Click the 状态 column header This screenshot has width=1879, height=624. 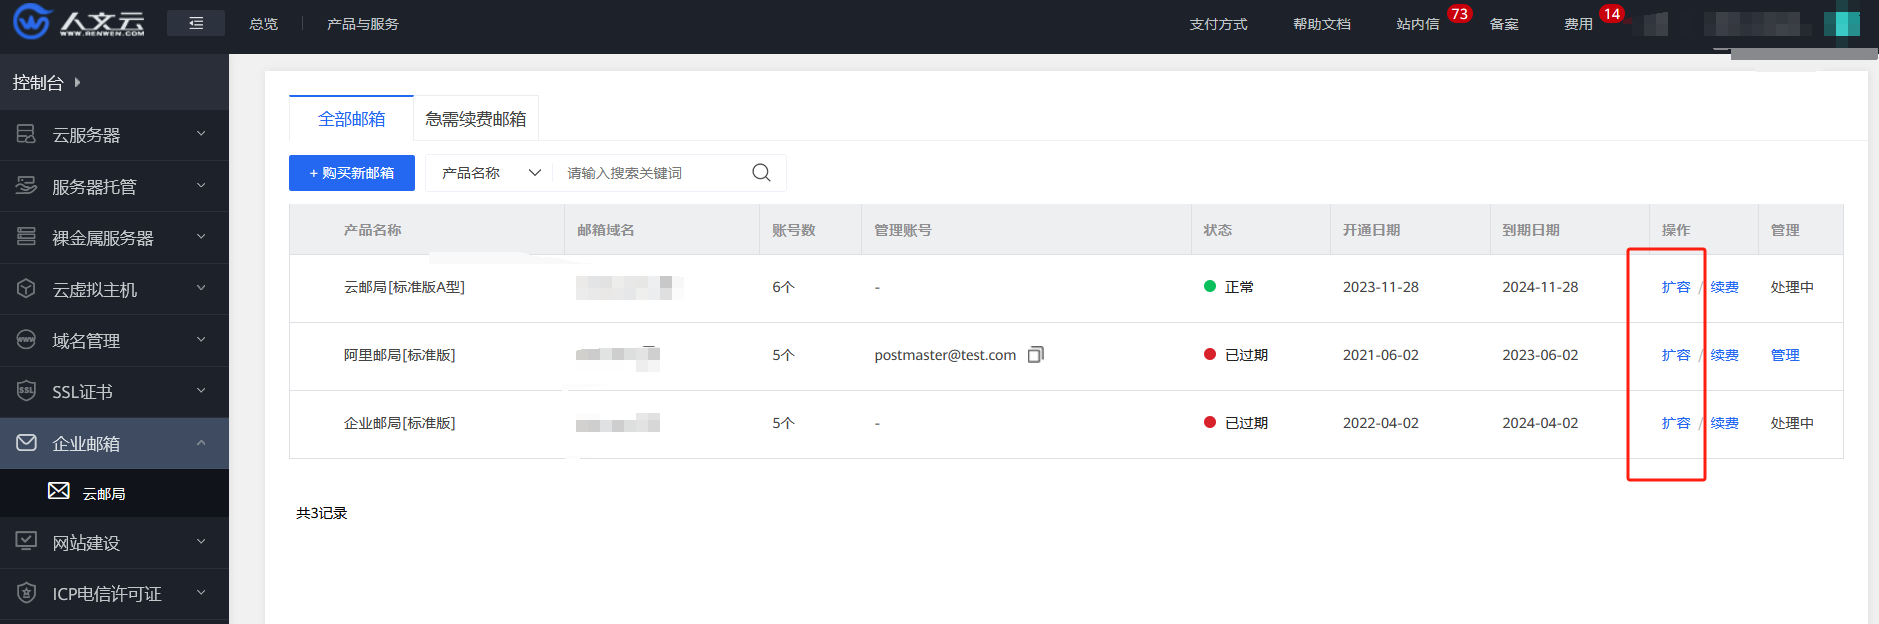[x=1218, y=230]
